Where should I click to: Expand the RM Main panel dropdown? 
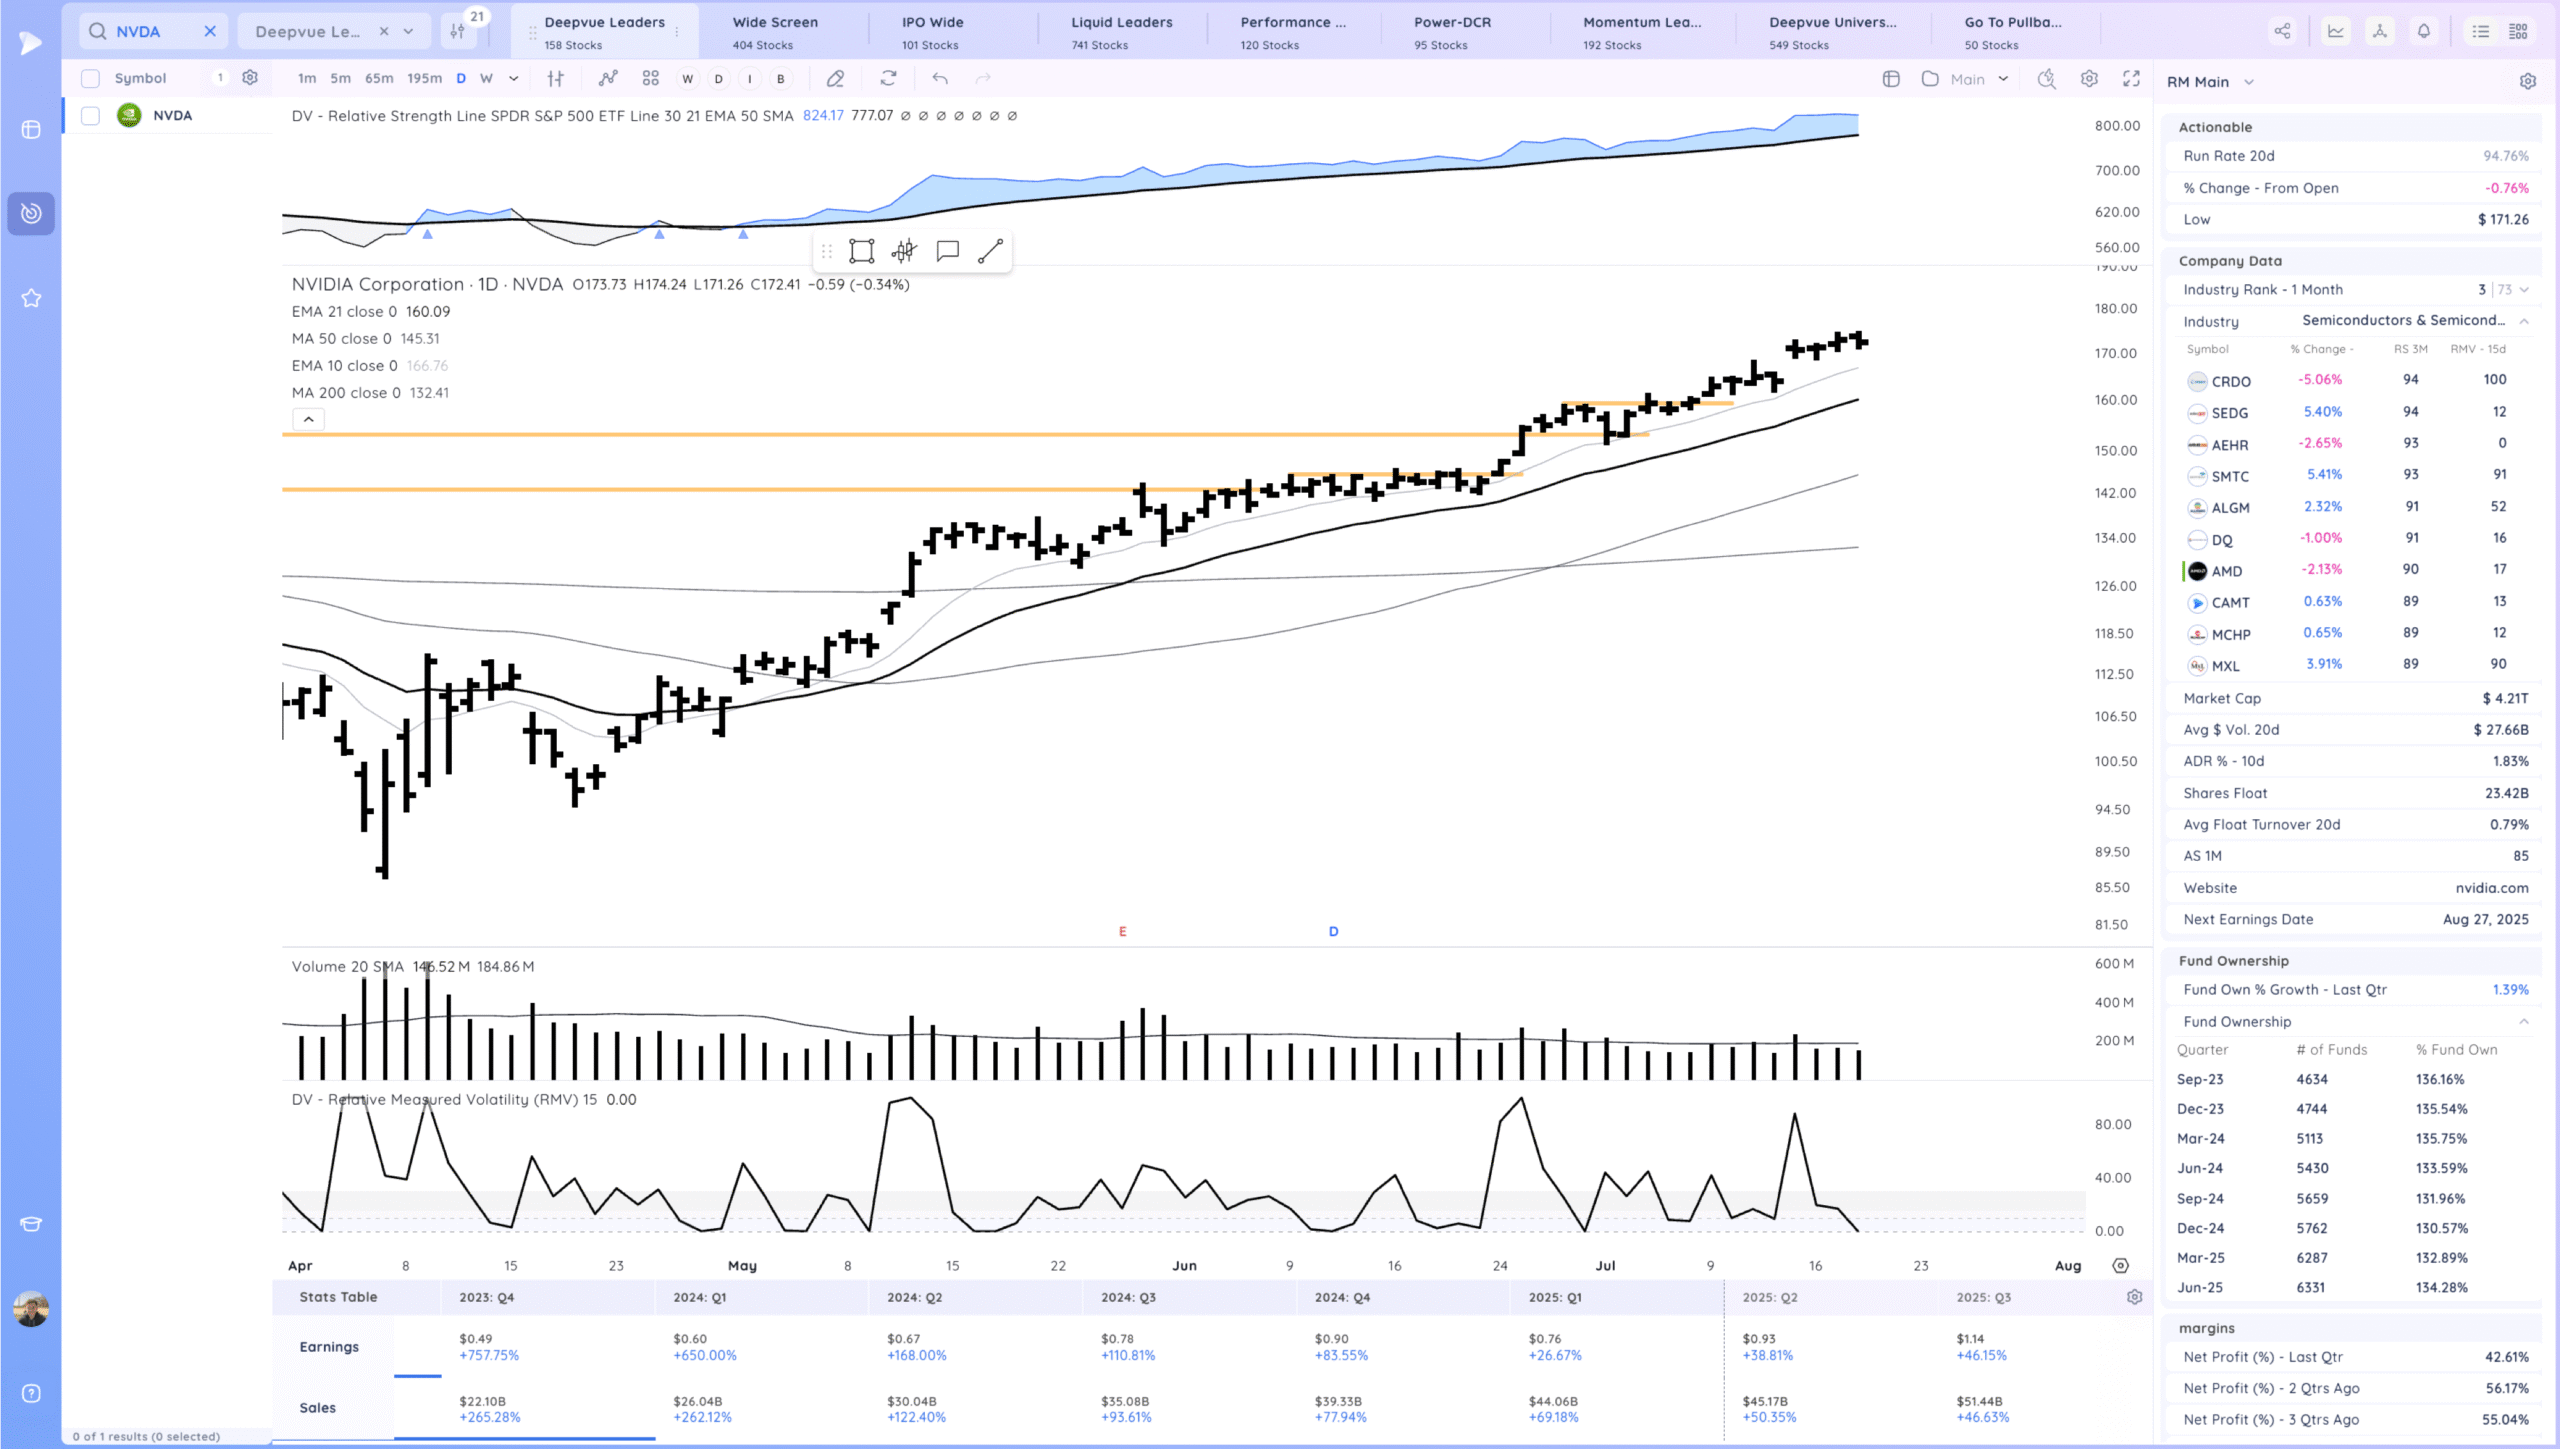click(x=2248, y=82)
